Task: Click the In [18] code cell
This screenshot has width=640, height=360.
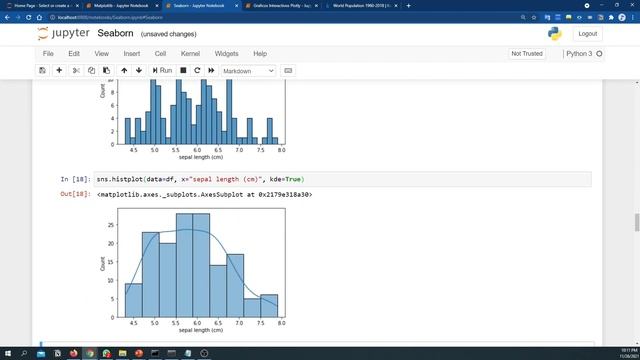Action: click(x=342, y=179)
